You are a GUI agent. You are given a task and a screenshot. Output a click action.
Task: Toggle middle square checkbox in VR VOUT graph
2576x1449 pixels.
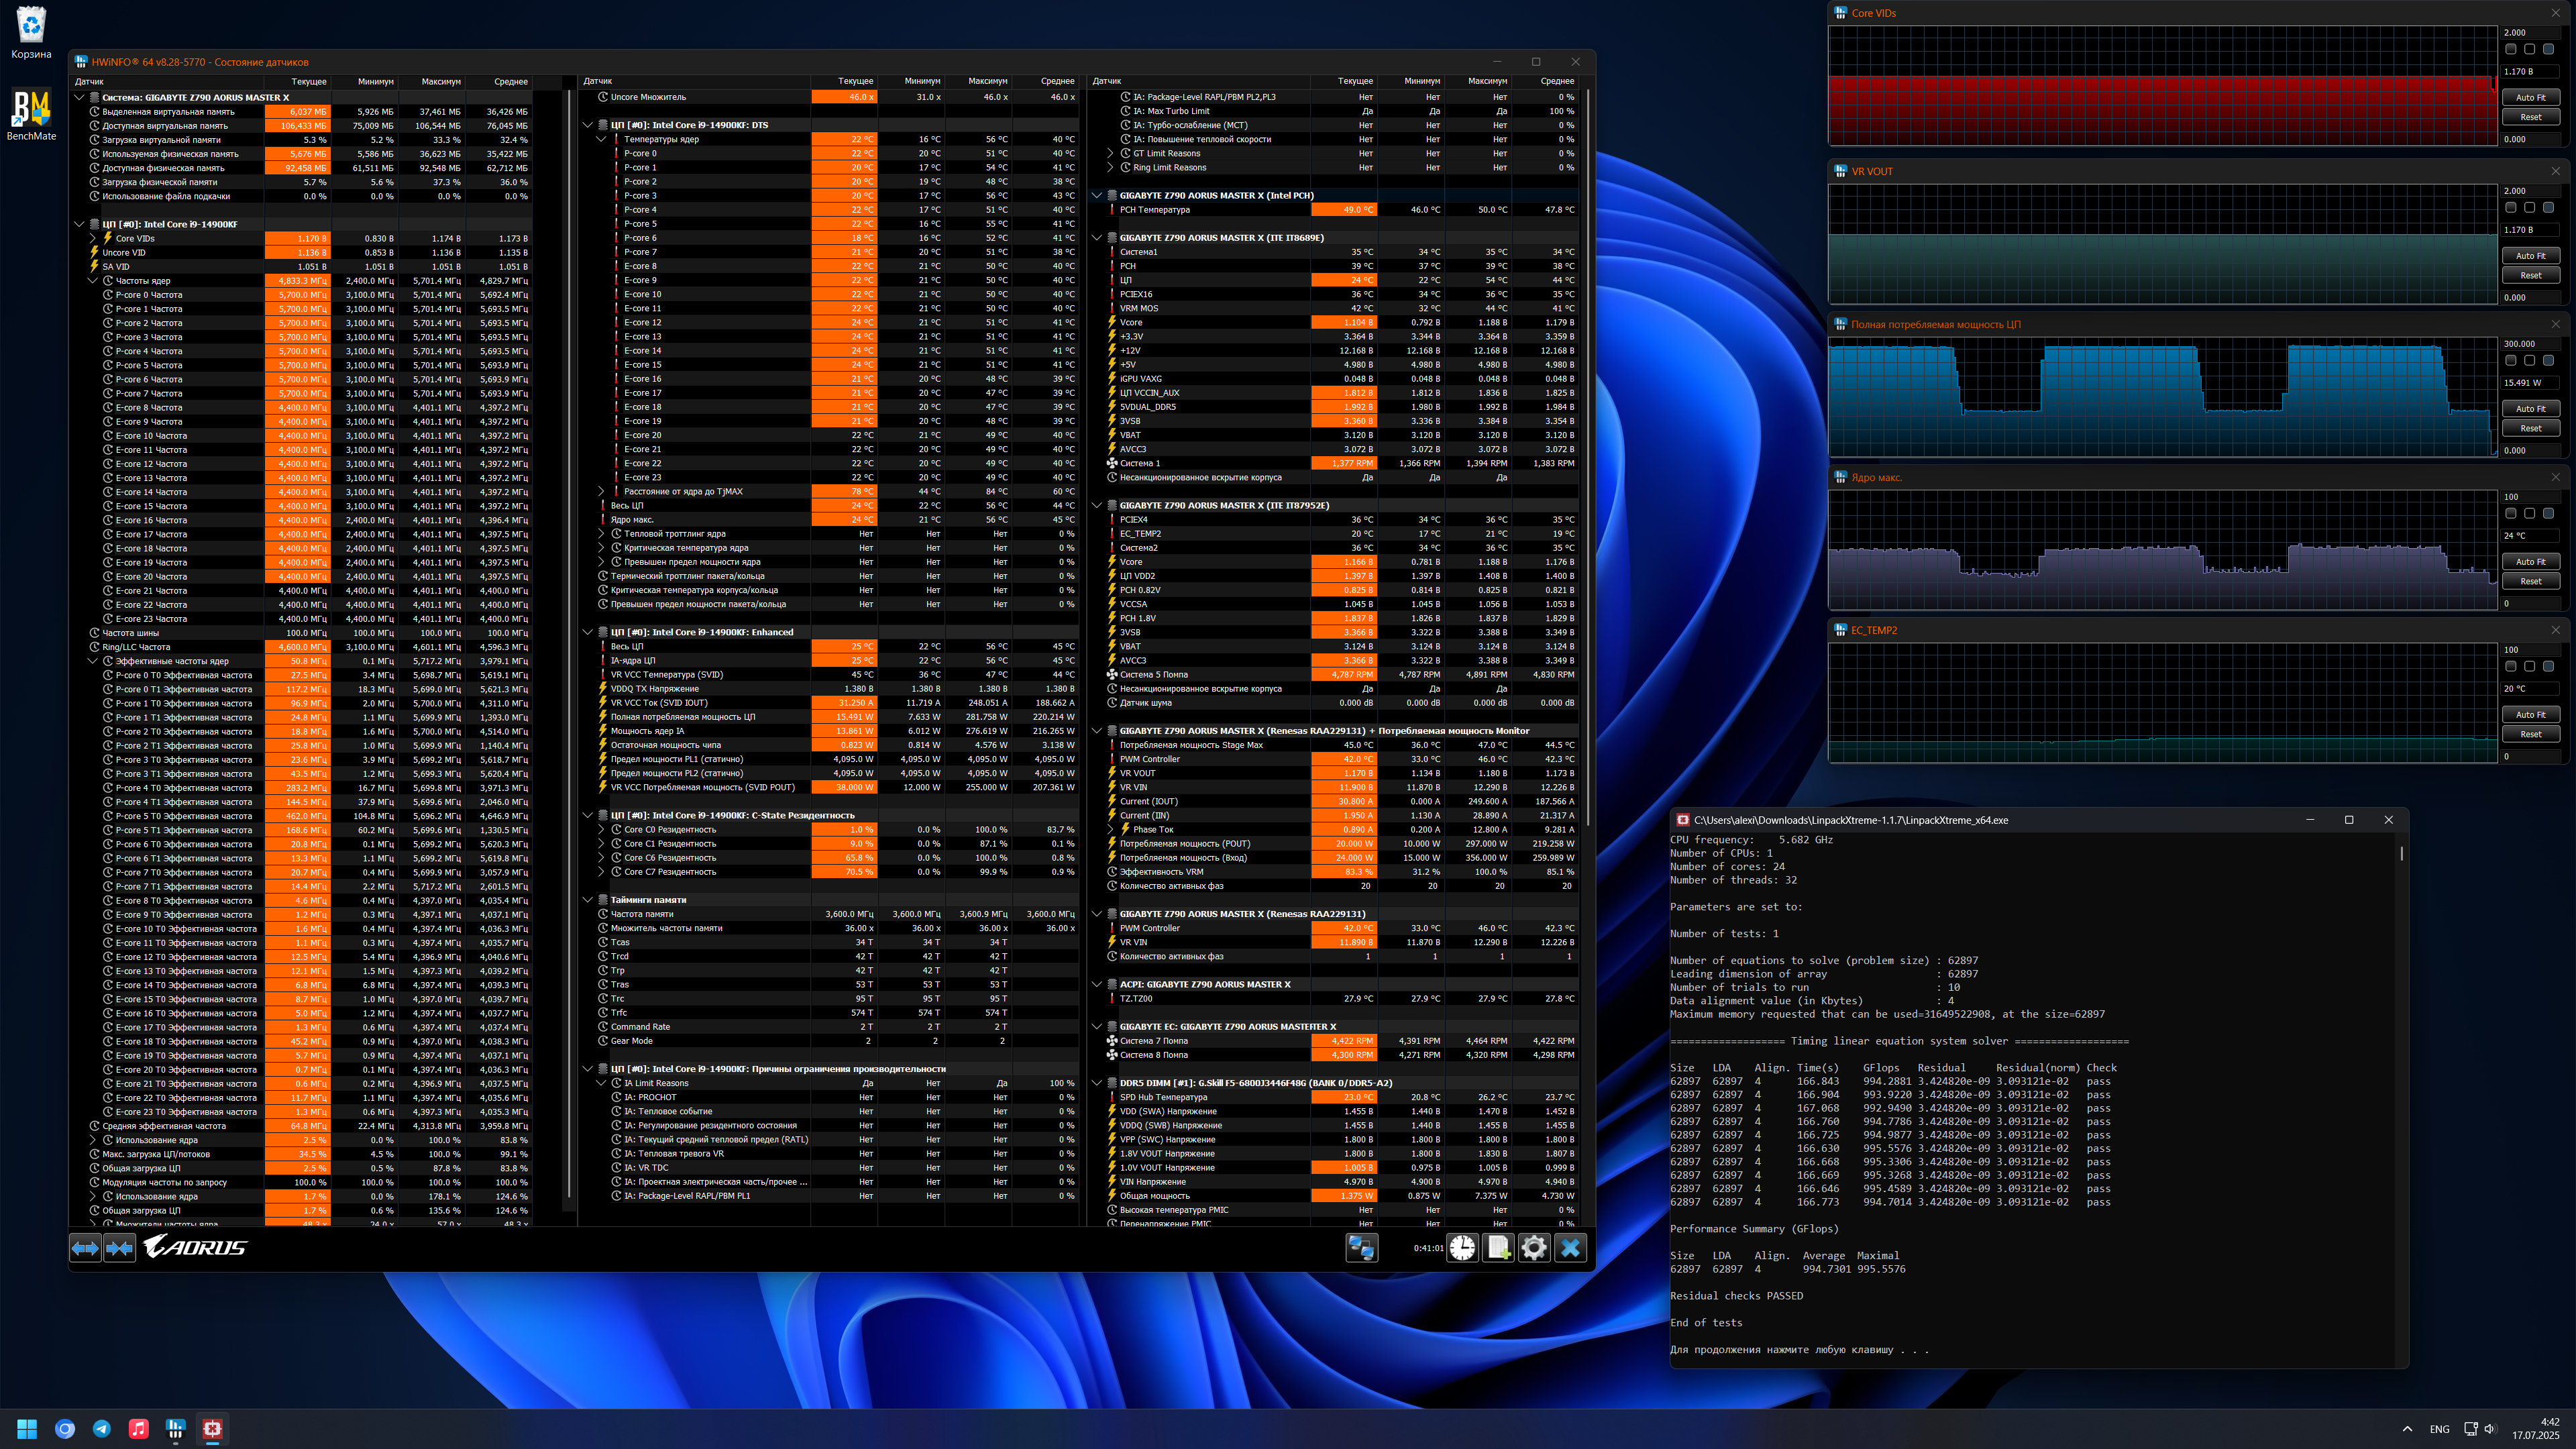coord(2529,207)
